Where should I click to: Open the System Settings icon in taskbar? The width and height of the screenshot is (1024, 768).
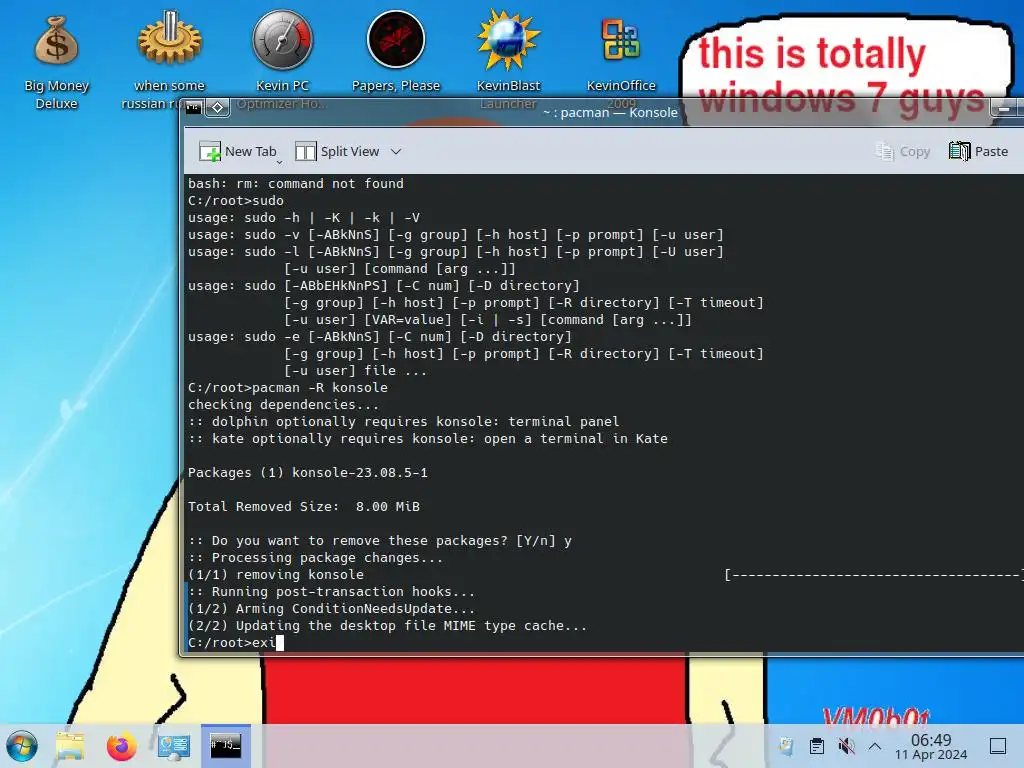(174, 746)
